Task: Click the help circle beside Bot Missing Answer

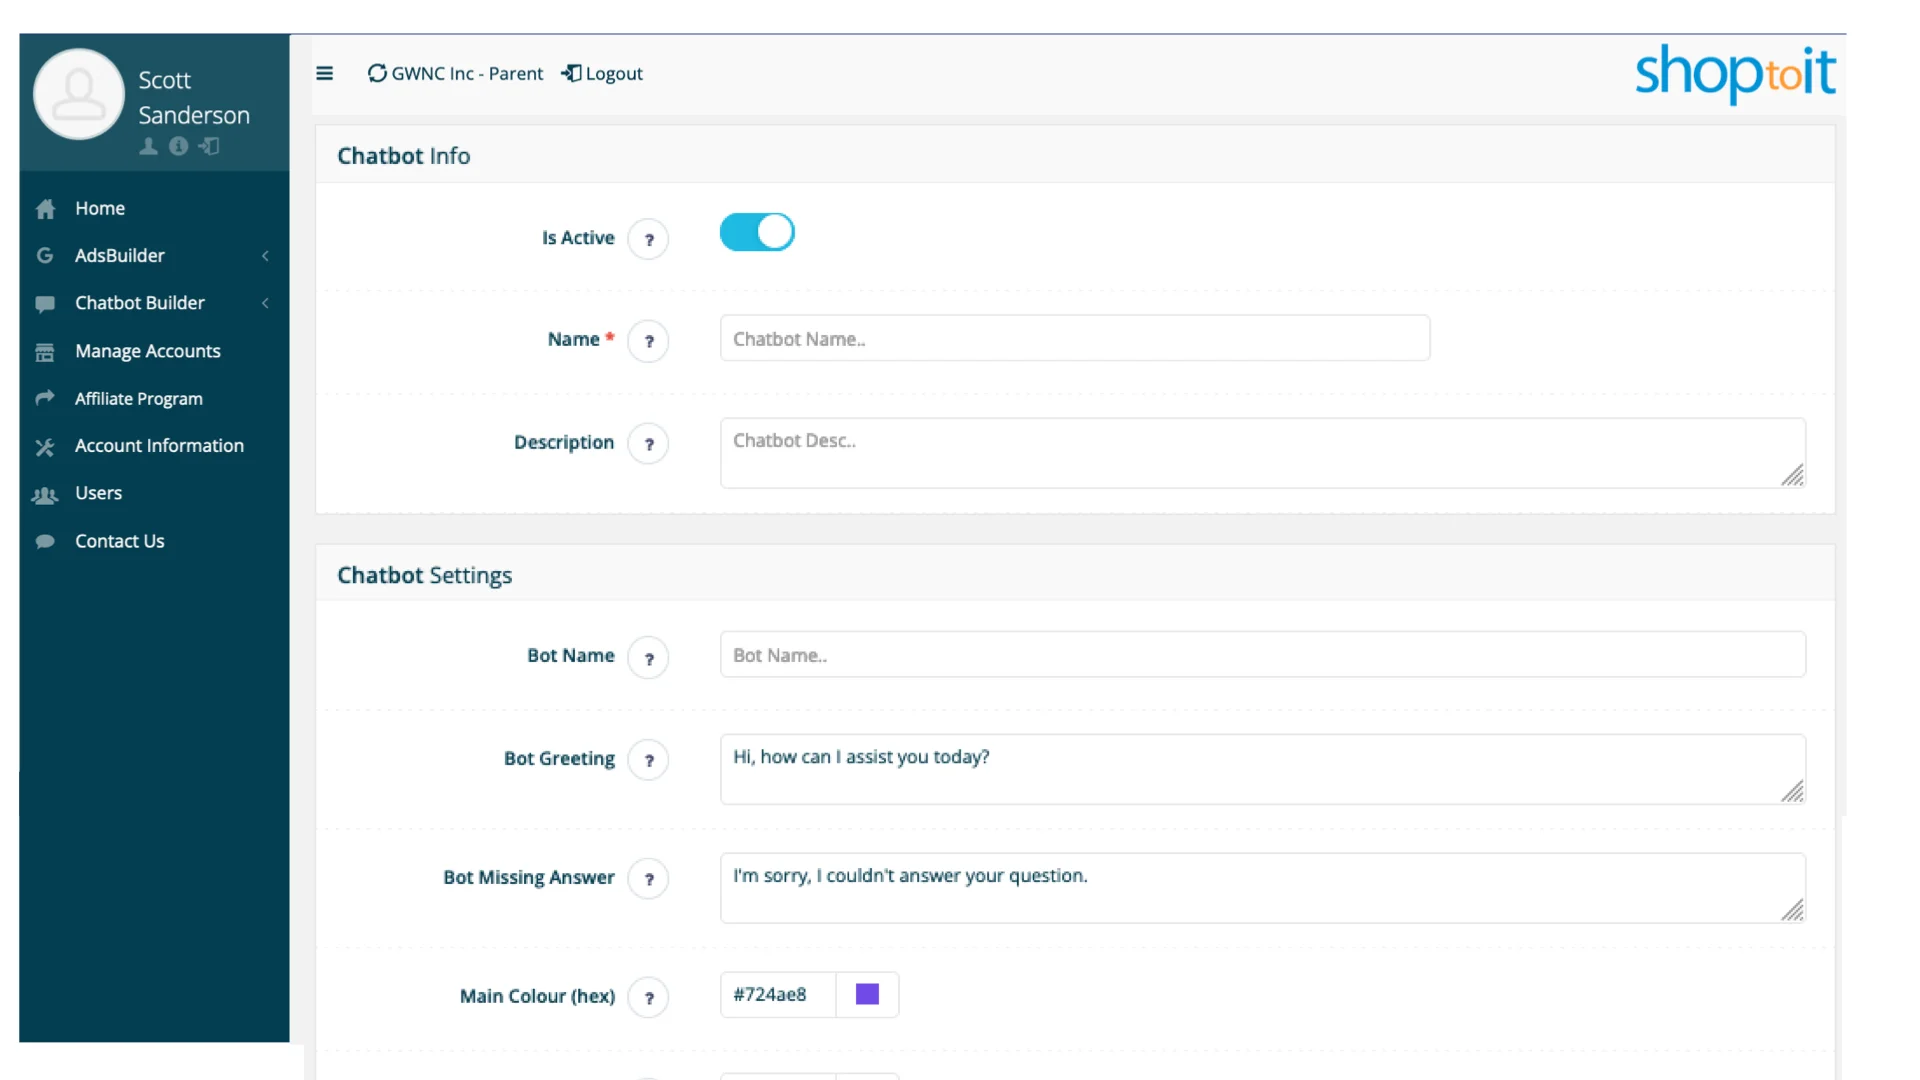Action: coord(649,878)
